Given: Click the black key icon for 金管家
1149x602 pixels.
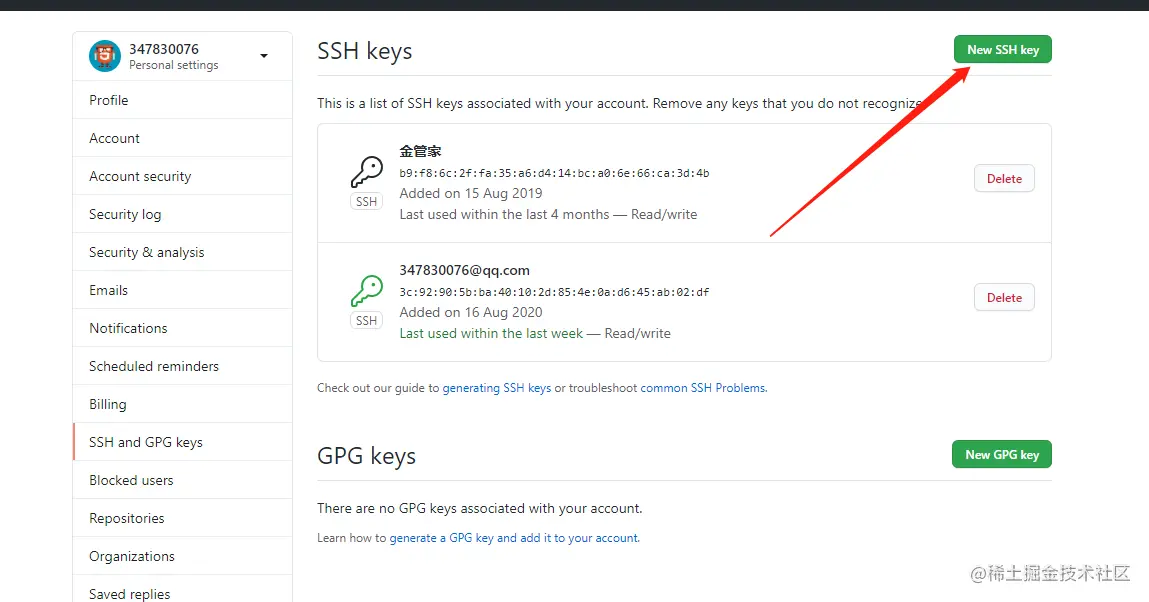Looking at the screenshot, I should (x=366, y=172).
